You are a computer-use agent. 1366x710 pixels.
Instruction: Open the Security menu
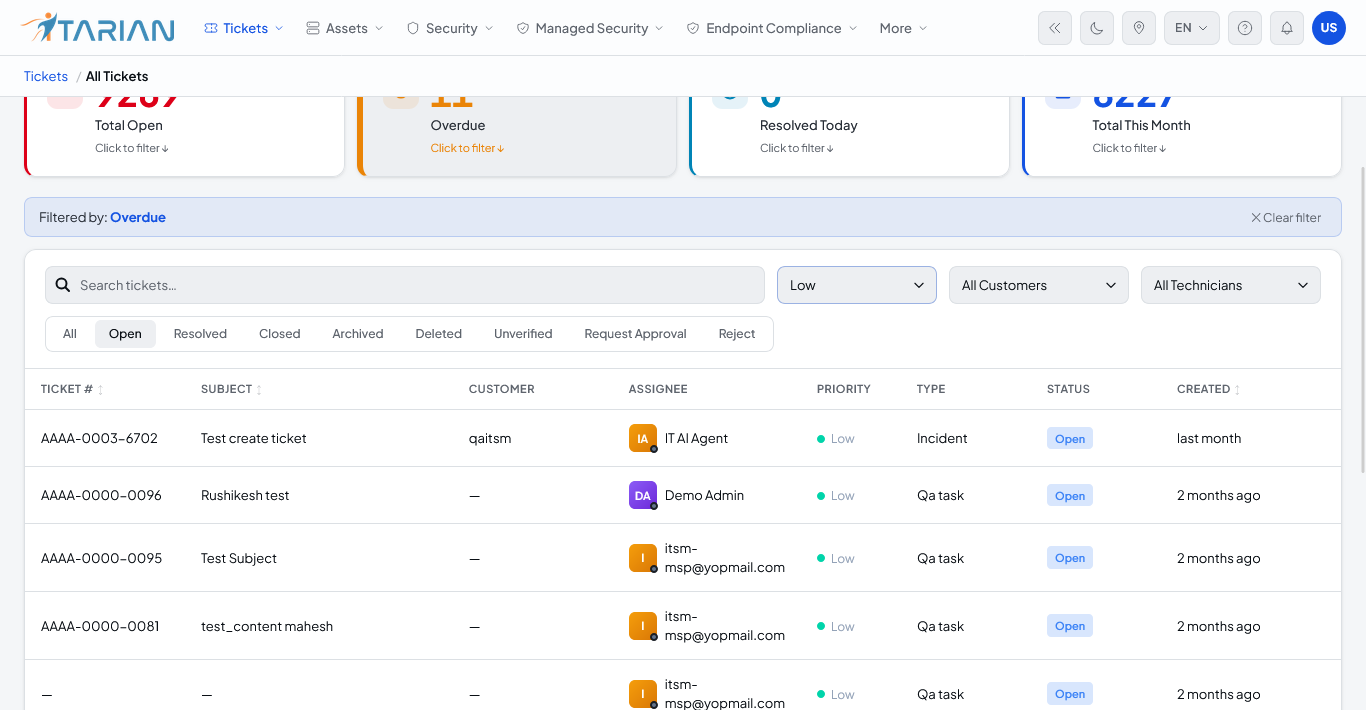point(450,28)
